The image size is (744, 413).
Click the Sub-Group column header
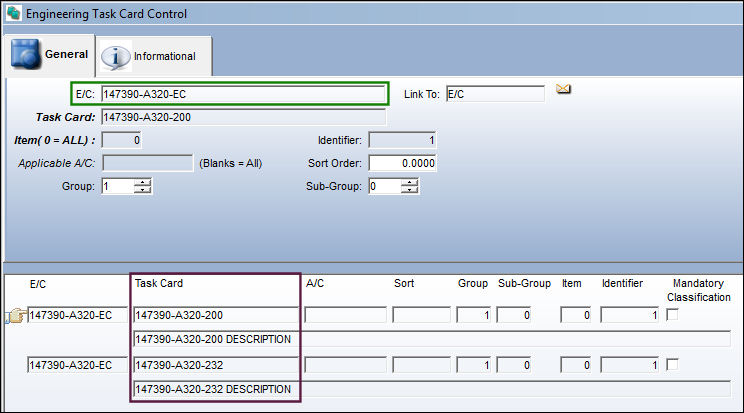524,283
